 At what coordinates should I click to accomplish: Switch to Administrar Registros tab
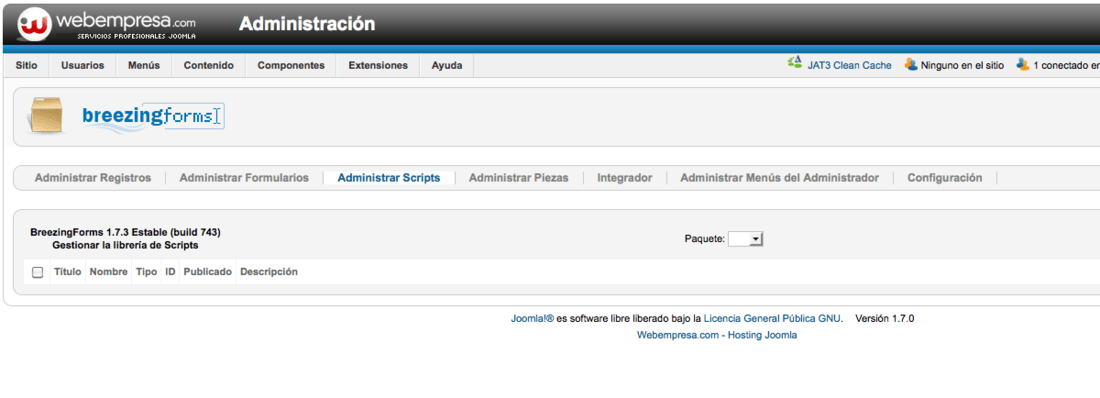[x=93, y=178]
